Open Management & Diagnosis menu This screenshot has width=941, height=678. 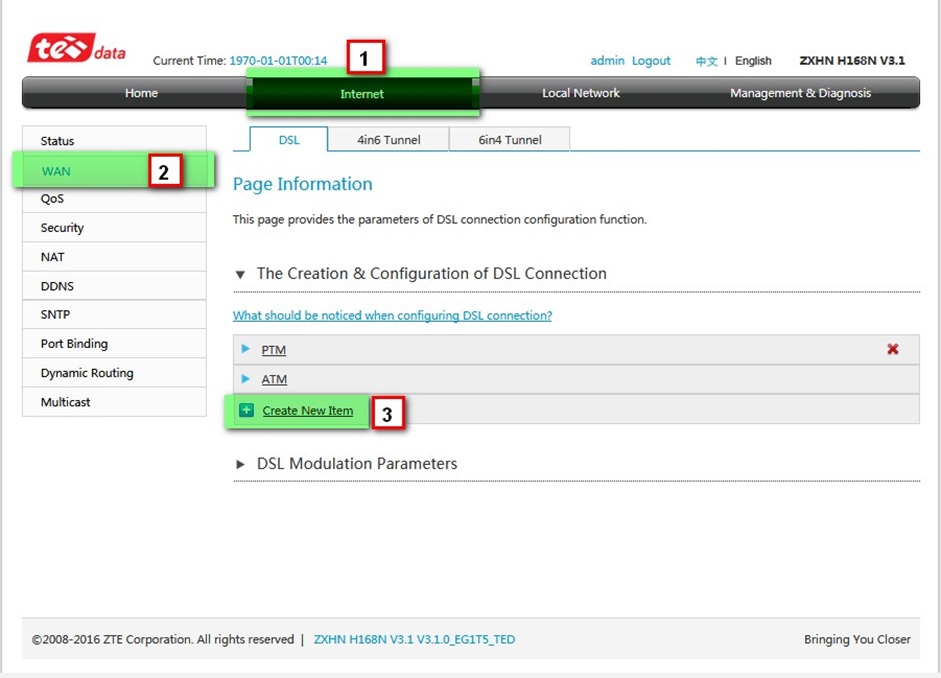click(800, 93)
